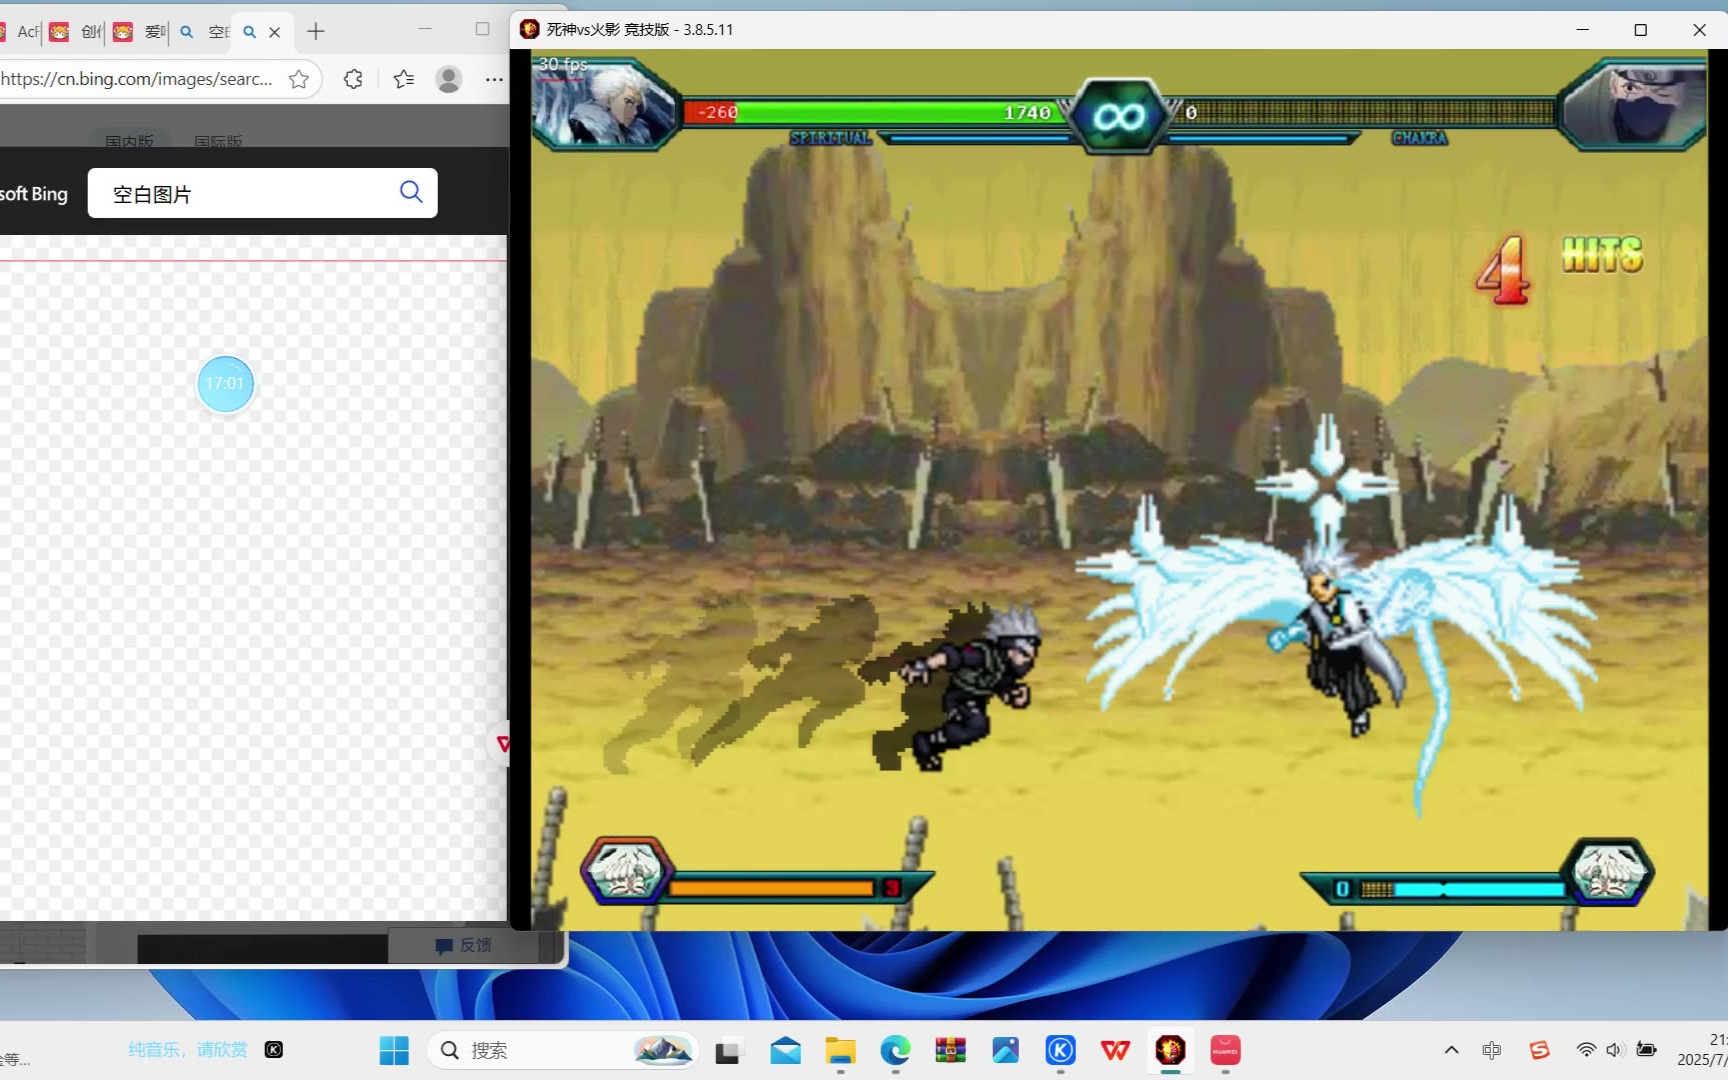1728x1080 pixels.
Task: Close the active 空白图片 search tab
Action: tap(275, 32)
